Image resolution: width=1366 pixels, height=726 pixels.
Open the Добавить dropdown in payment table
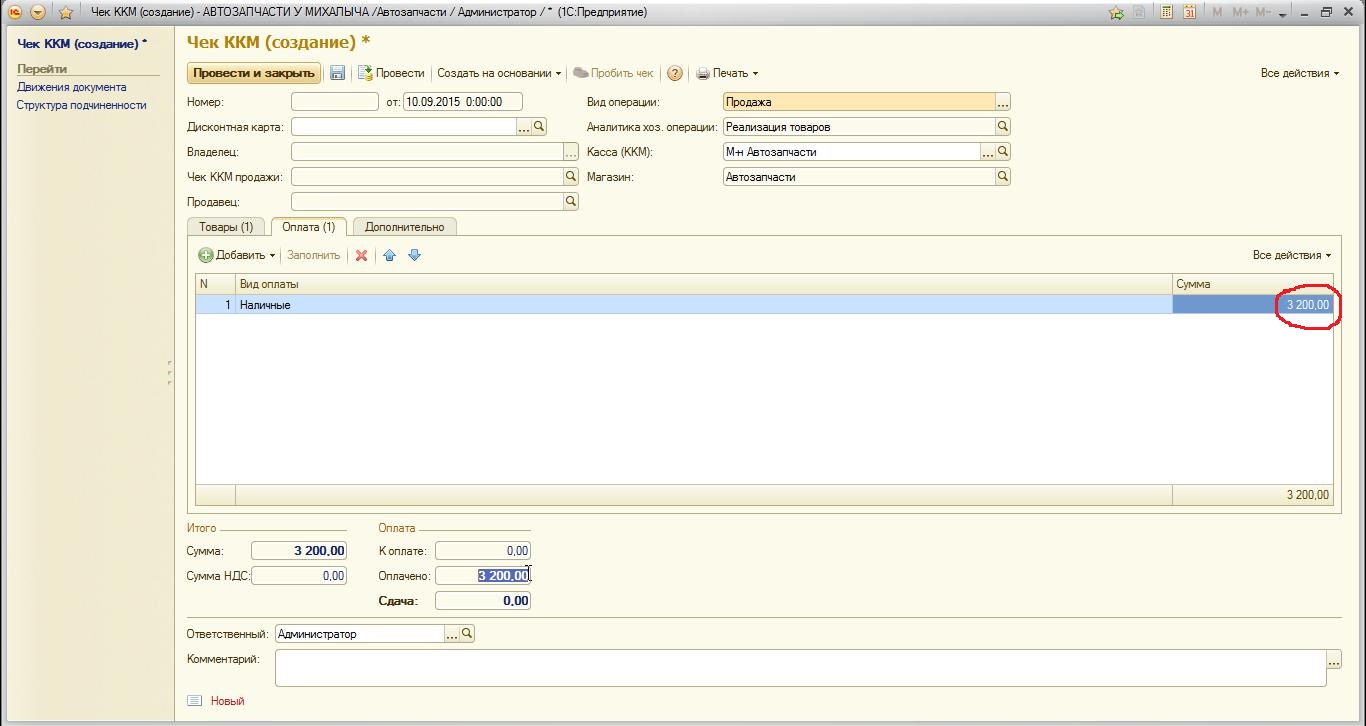coord(239,255)
